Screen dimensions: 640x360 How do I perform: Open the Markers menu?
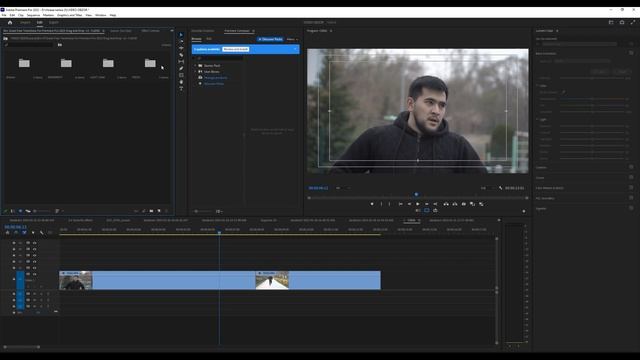48,15
